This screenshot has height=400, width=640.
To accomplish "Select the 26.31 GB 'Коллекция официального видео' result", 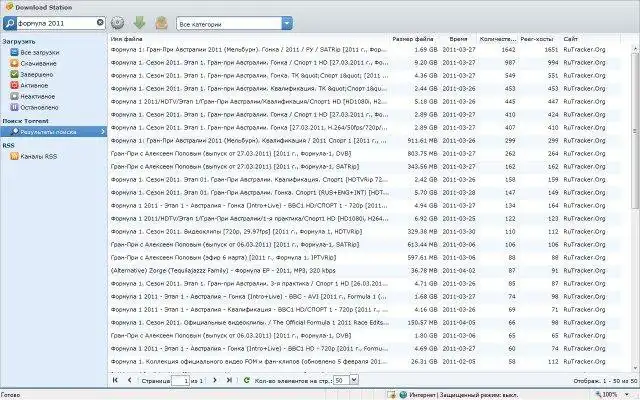I will tap(365, 362).
